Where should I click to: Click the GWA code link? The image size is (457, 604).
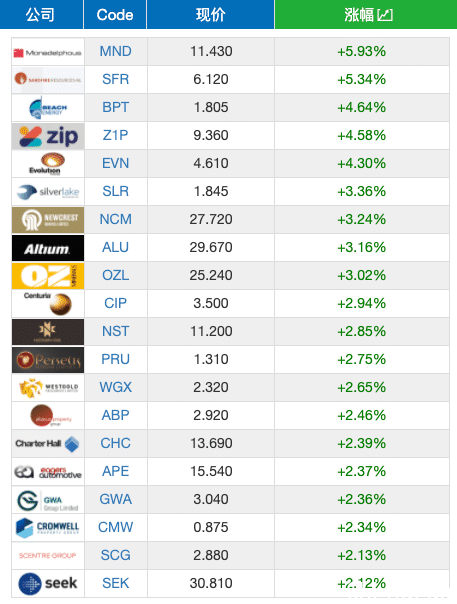point(116,499)
